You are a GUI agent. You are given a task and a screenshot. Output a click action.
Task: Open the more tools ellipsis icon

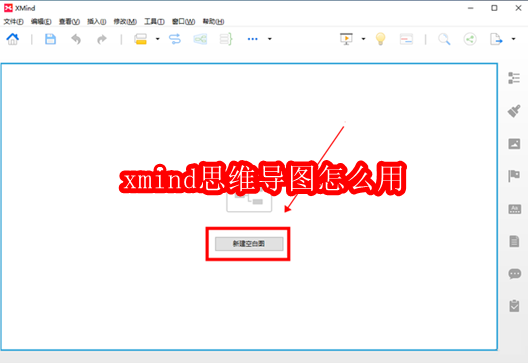tap(253, 39)
